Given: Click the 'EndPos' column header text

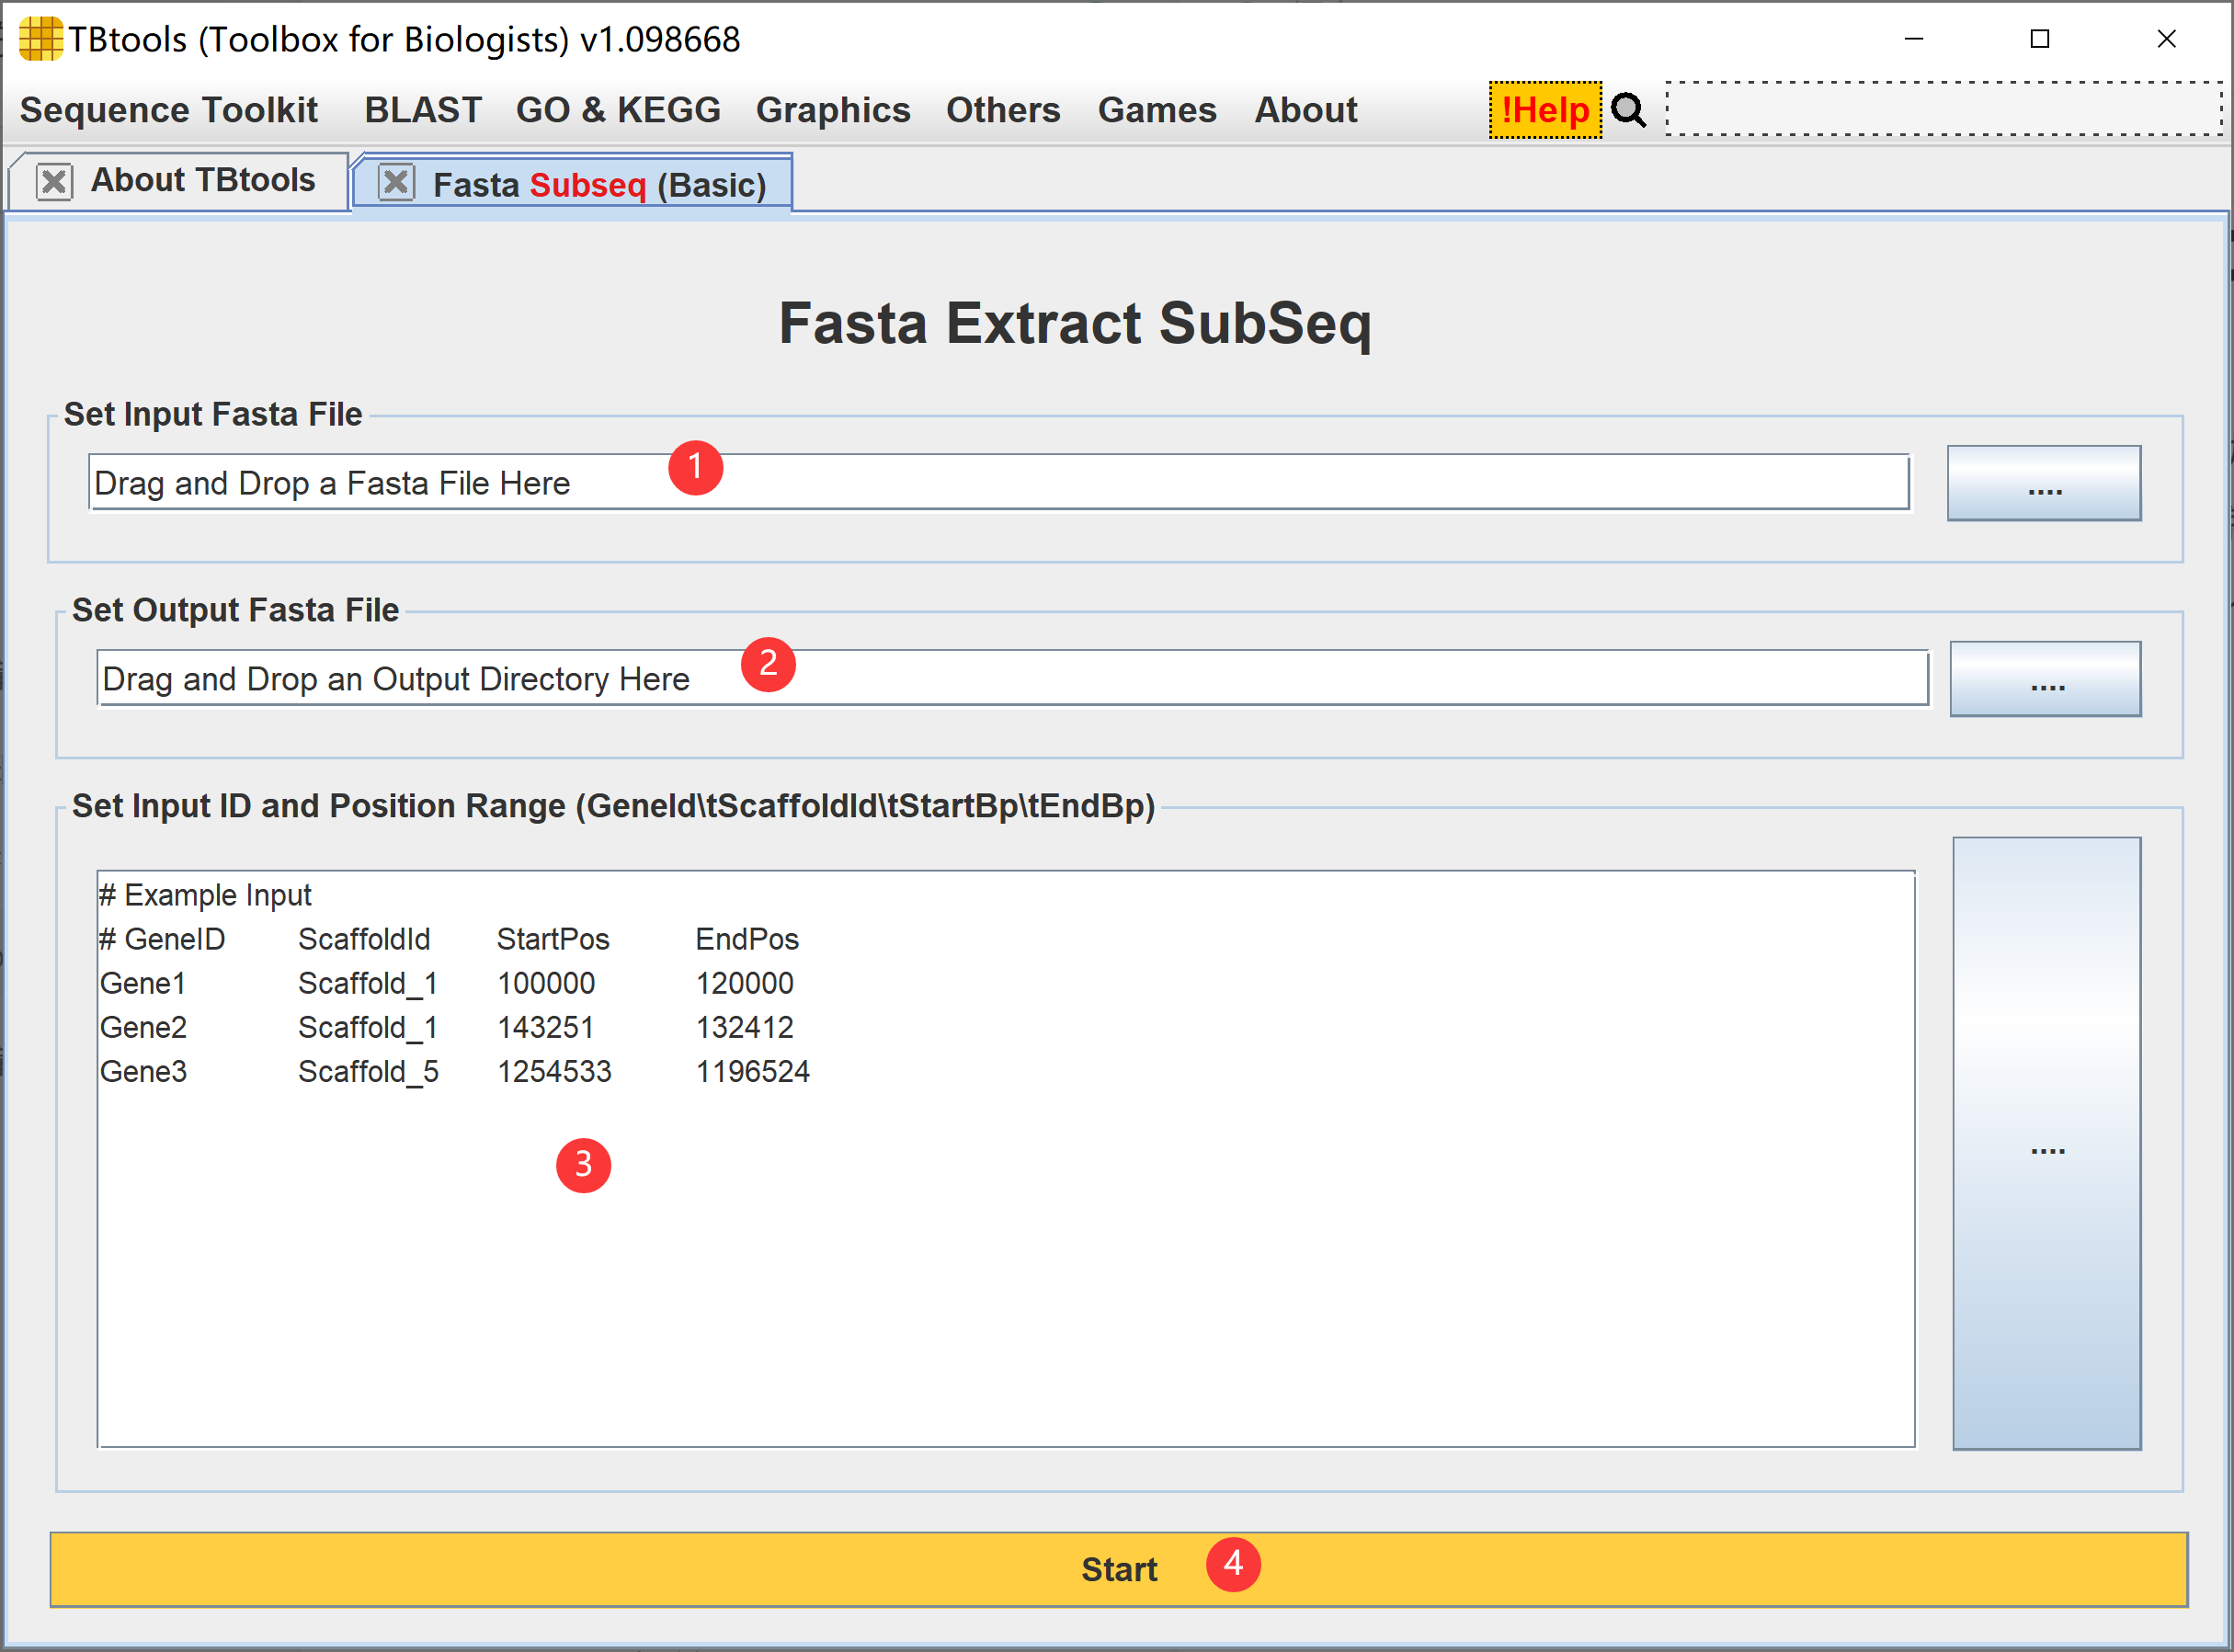Looking at the screenshot, I should pyautogui.click(x=747, y=939).
